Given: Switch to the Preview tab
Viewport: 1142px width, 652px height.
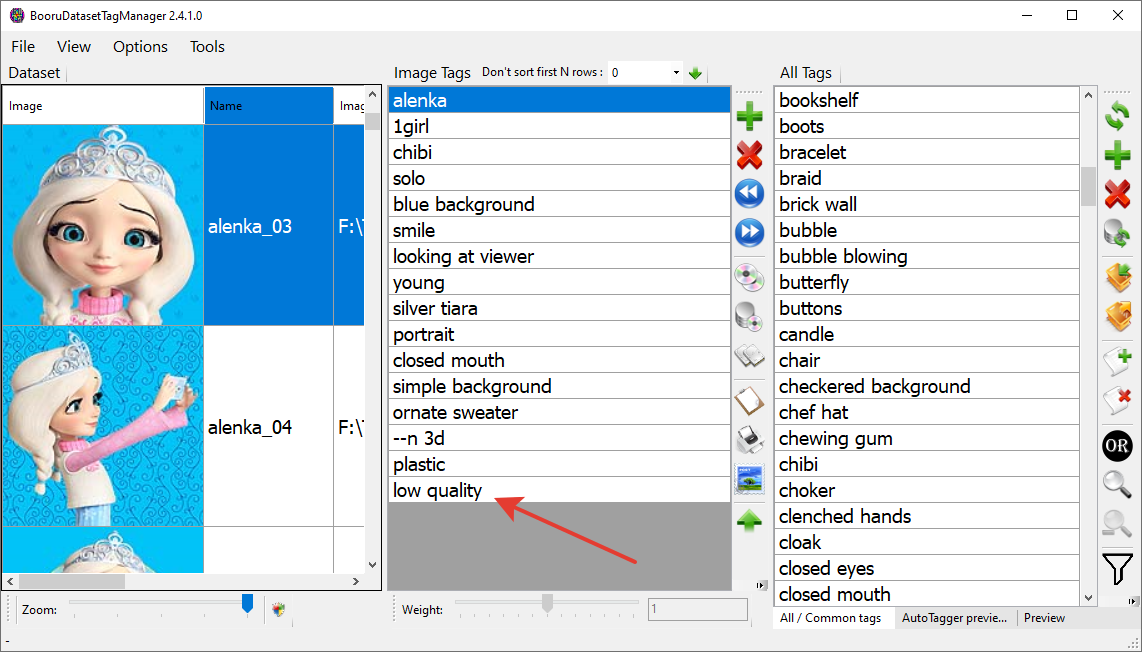Looking at the screenshot, I should [x=1044, y=618].
